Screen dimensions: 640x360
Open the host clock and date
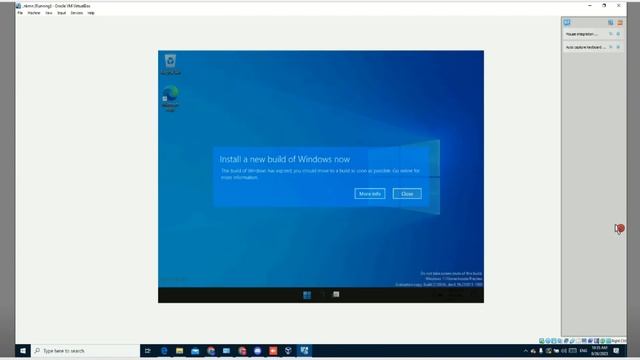[x=599, y=351]
